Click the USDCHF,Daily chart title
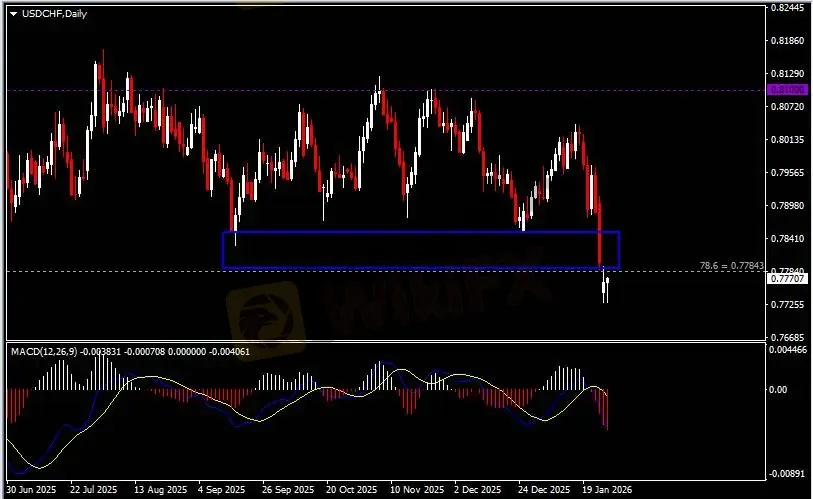 pos(50,12)
